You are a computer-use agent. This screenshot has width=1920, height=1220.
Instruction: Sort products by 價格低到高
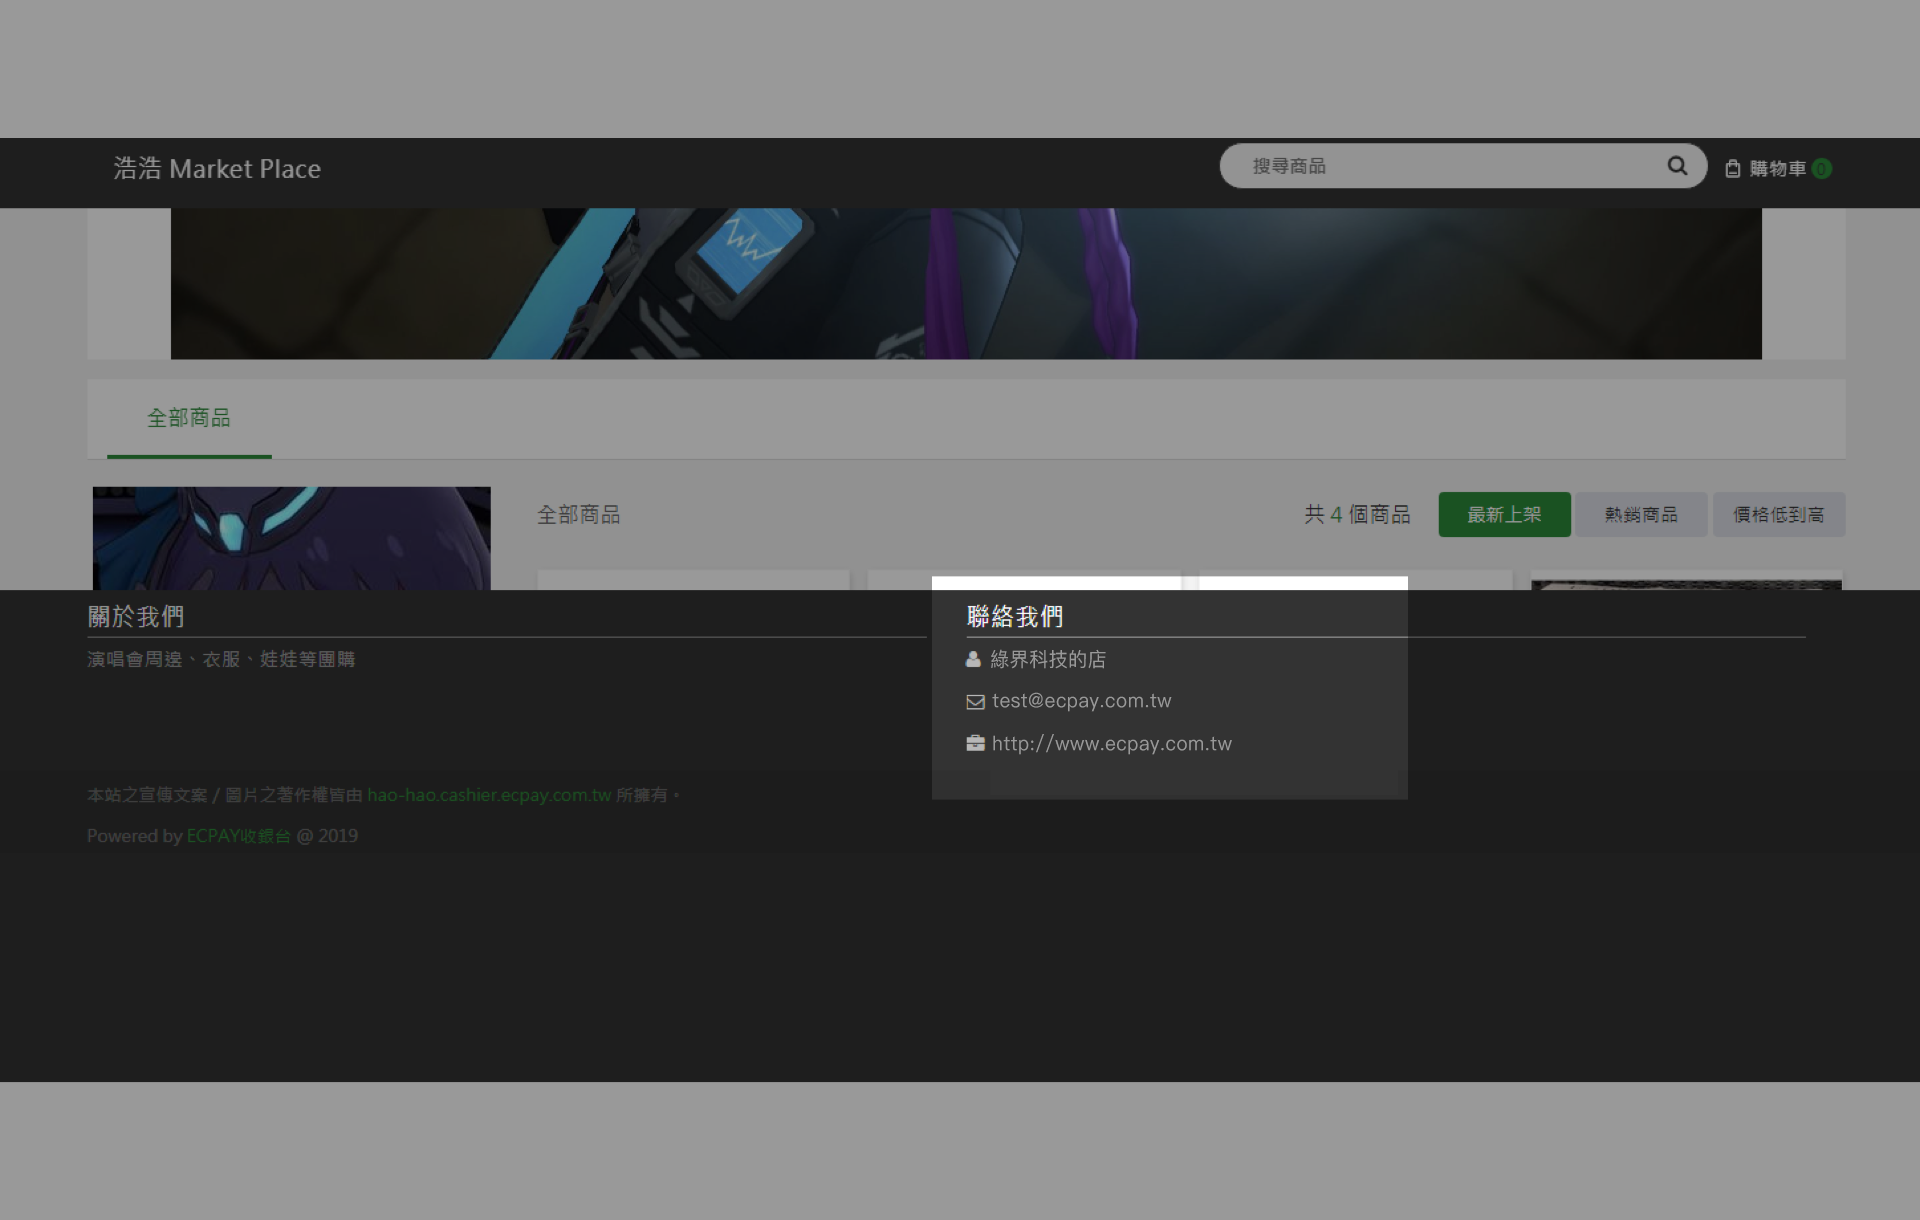pos(1778,515)
